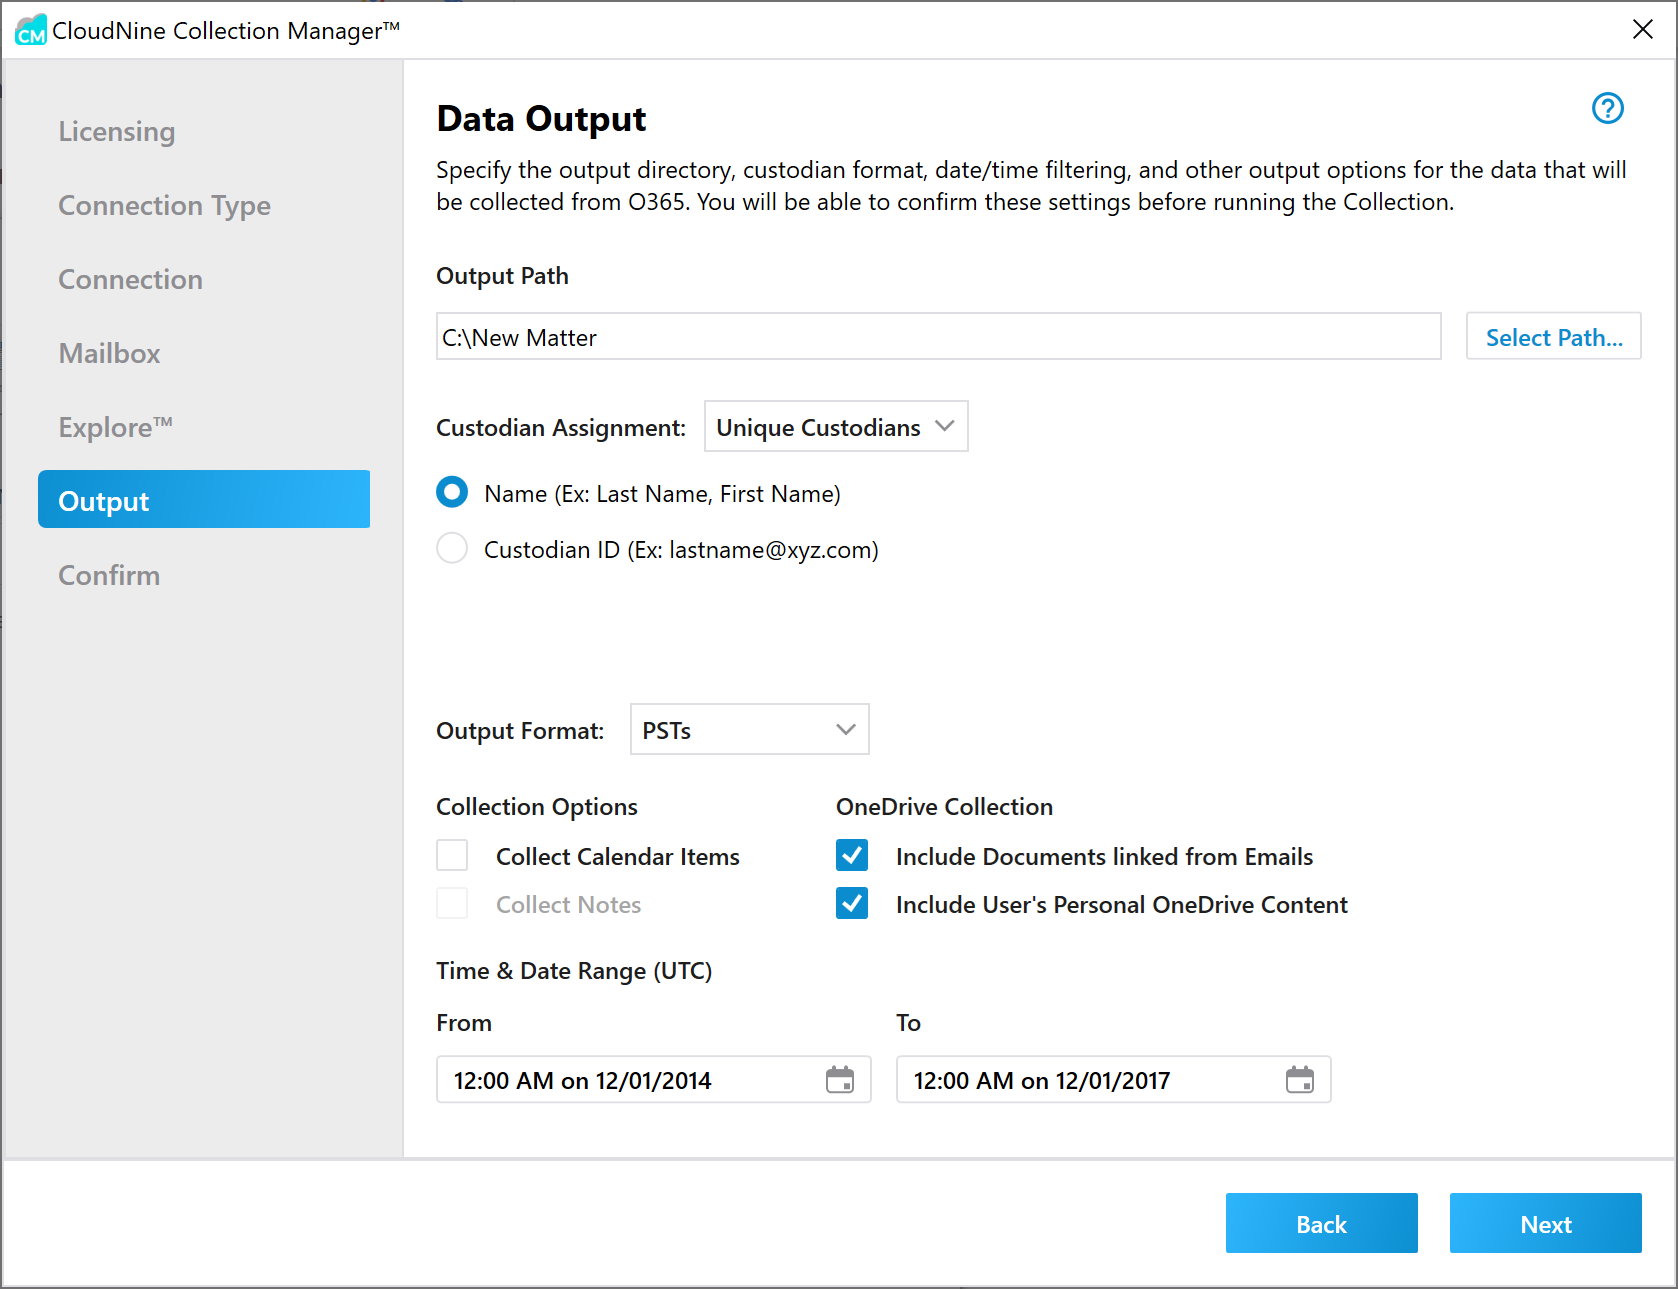Toggle the disabled Collect Notes checkbox
This screenshot has height=1289, width=1678.
pos(452,903)
